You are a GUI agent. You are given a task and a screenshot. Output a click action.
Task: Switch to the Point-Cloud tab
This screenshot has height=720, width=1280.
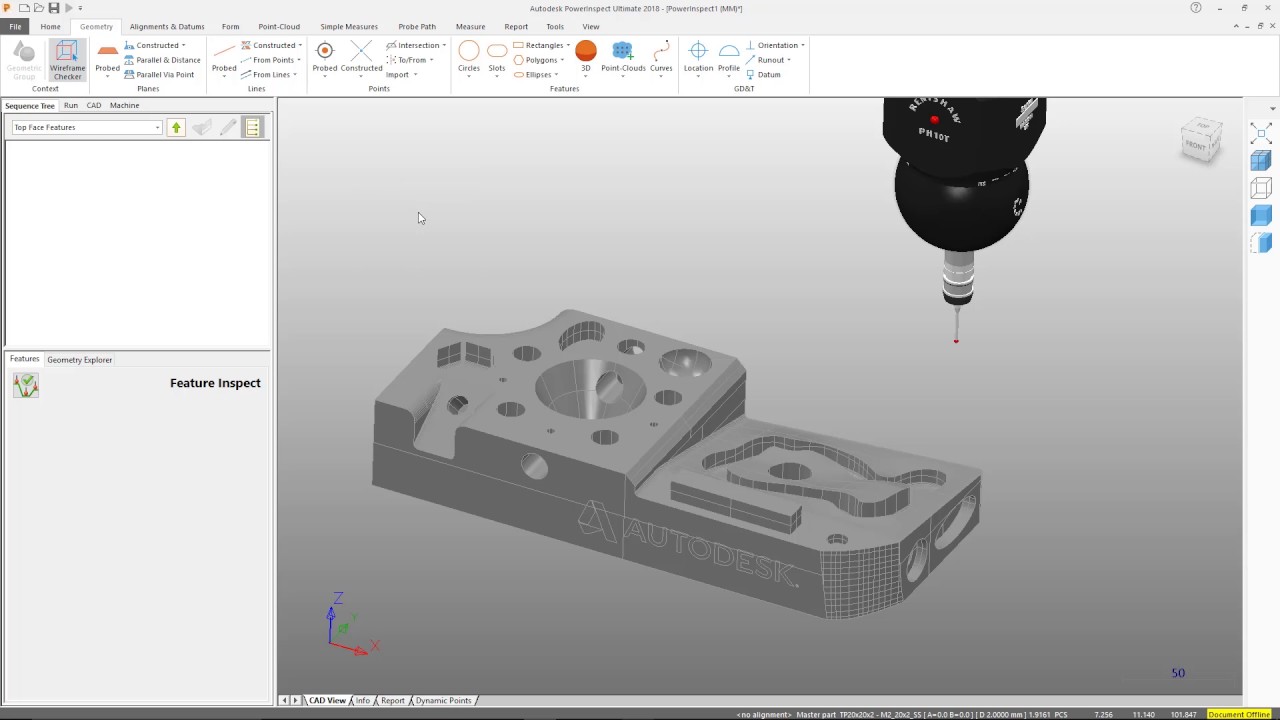click(x=279, y=27)
